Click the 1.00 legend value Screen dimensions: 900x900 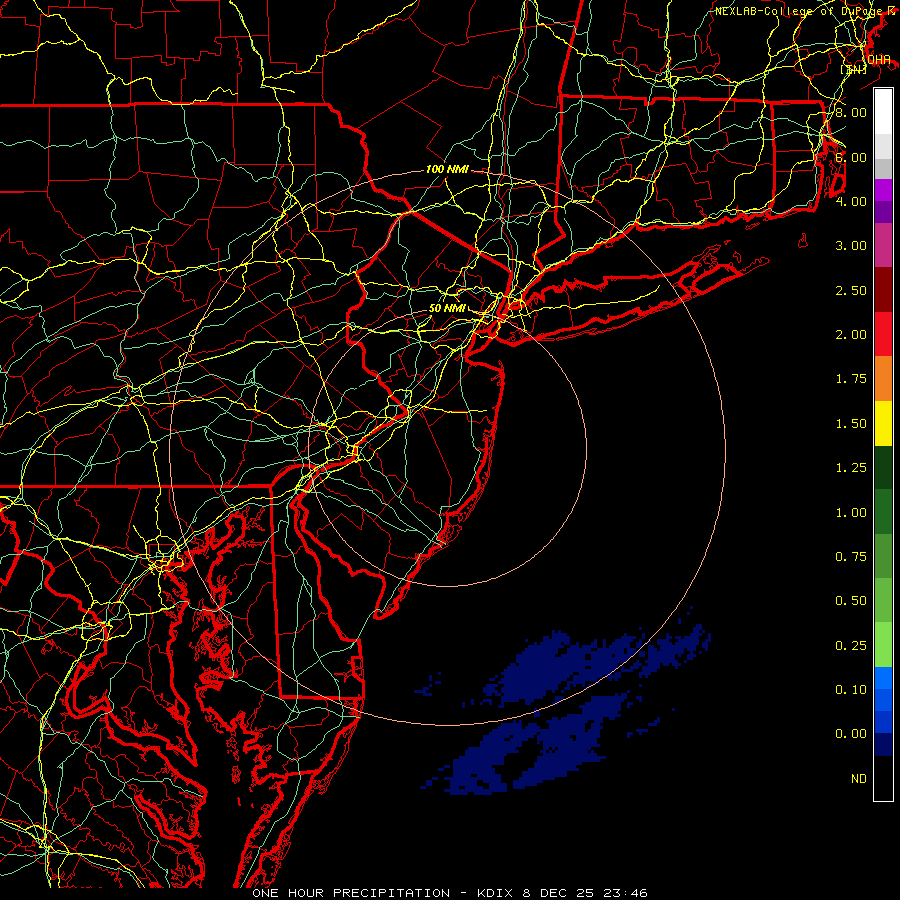point(851,513)
